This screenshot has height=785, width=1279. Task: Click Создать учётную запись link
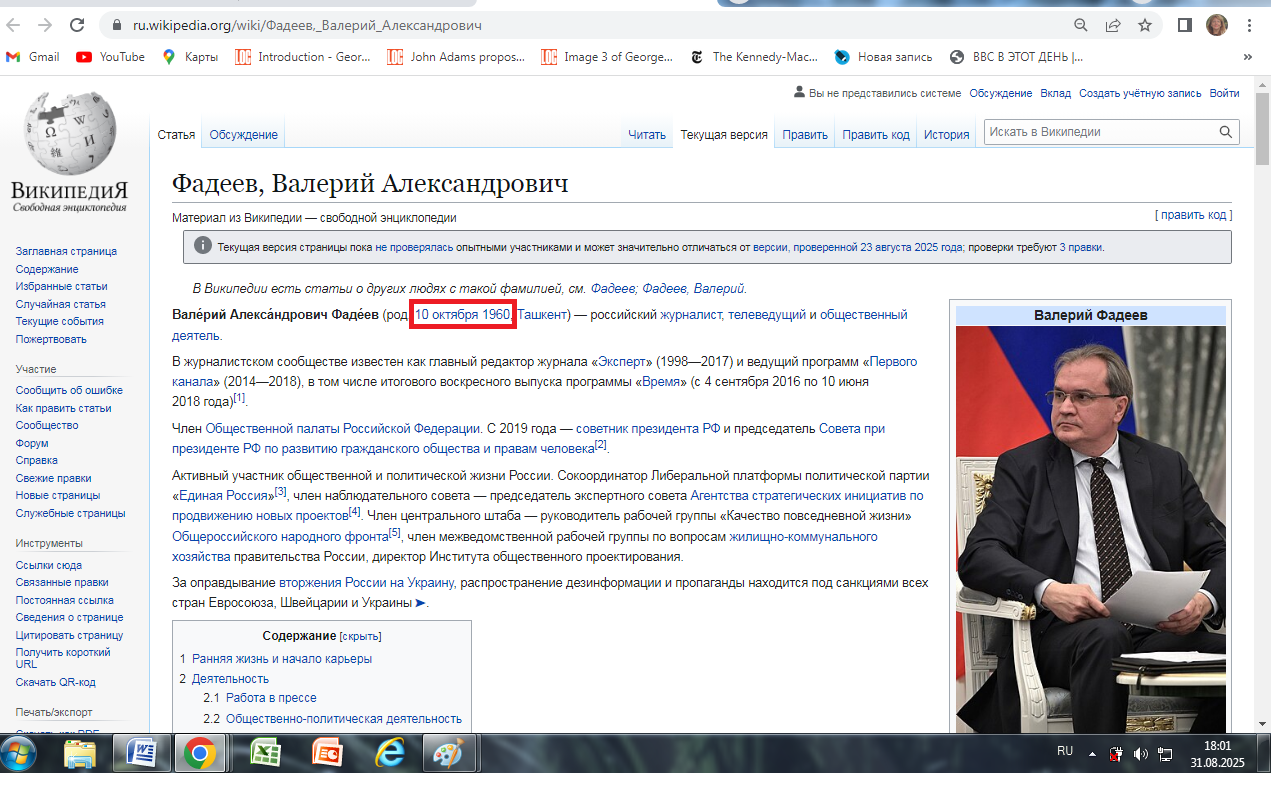click(1139, 93)
